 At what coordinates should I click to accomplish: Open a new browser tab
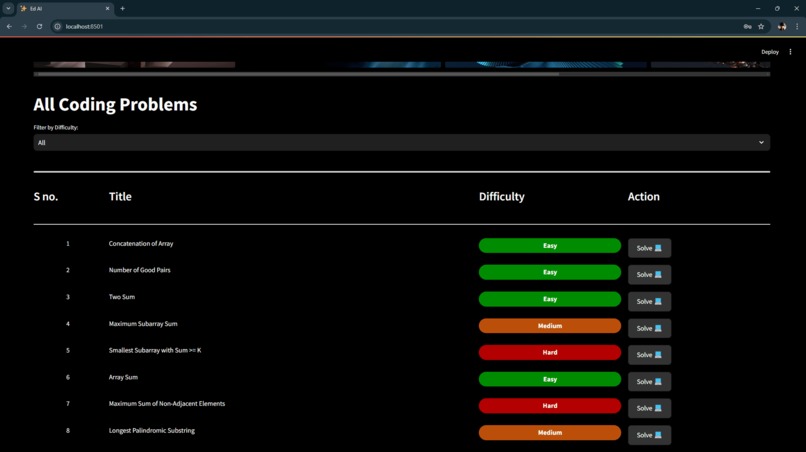(x=122, y=8)
